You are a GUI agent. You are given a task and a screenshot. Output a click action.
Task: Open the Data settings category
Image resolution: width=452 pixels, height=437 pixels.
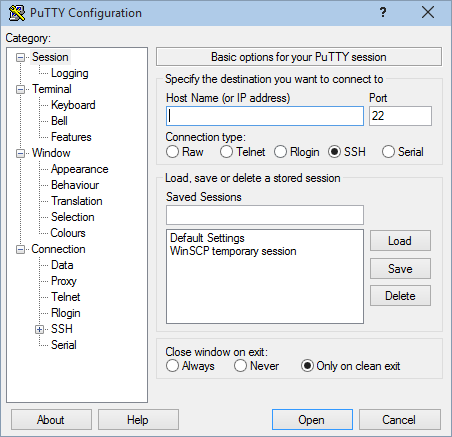tap(62, 265)
